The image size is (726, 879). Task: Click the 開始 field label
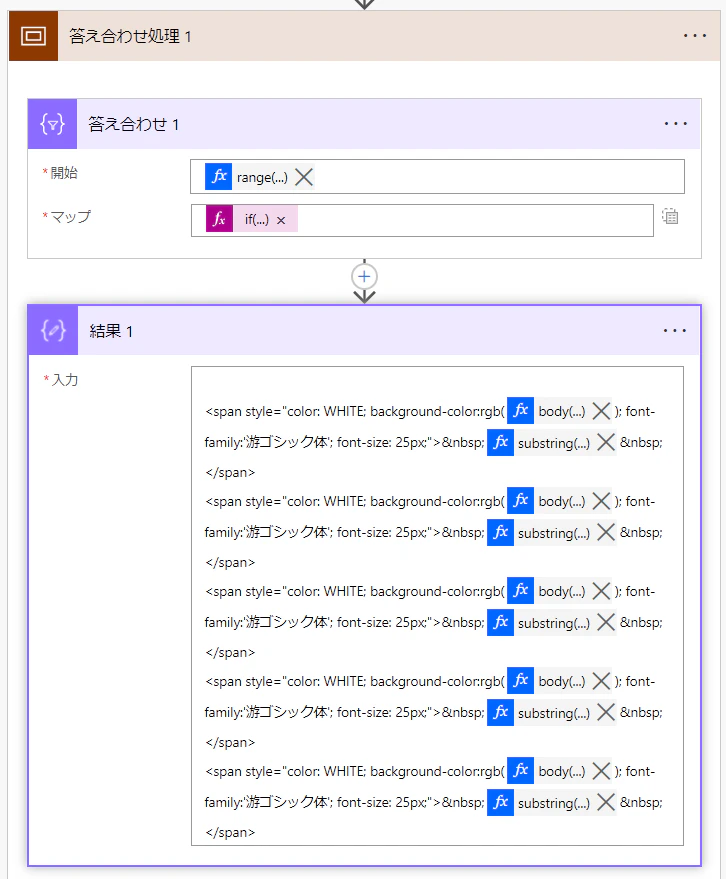63,173
